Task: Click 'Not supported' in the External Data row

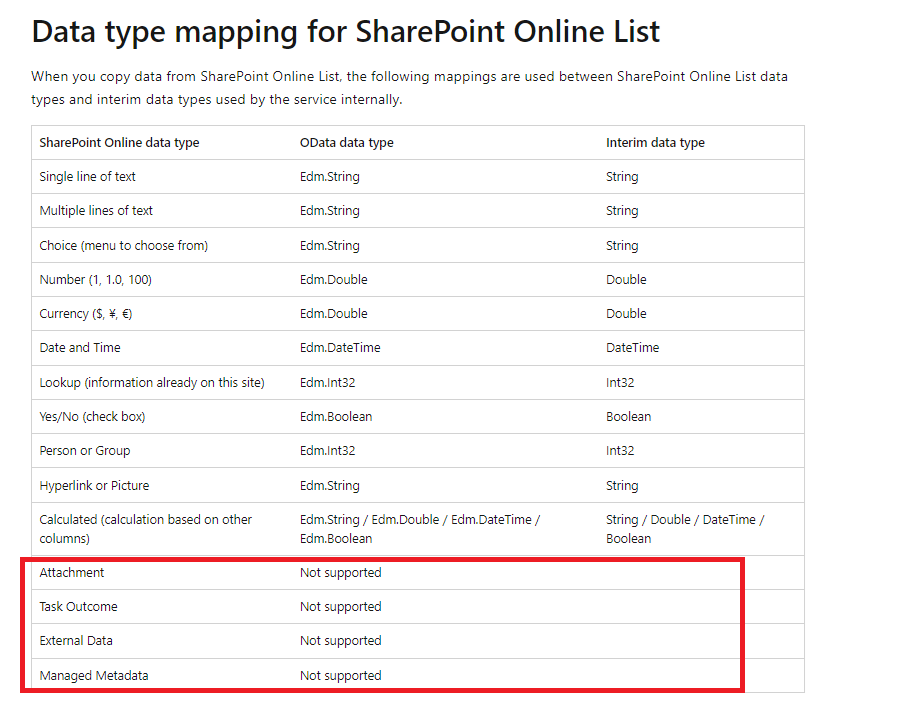Action: tap(341, 640)
